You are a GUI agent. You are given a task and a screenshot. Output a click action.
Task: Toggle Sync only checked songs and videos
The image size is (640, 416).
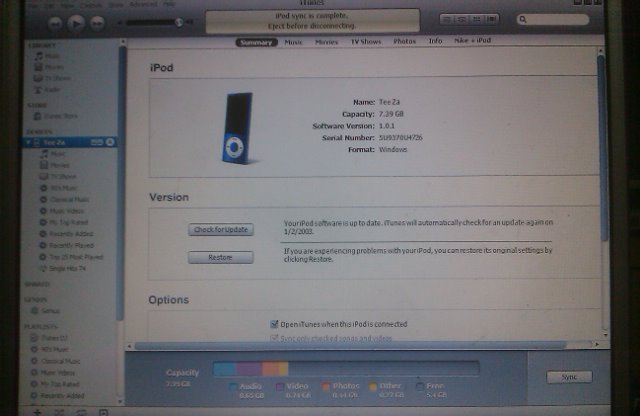[275, 338]
